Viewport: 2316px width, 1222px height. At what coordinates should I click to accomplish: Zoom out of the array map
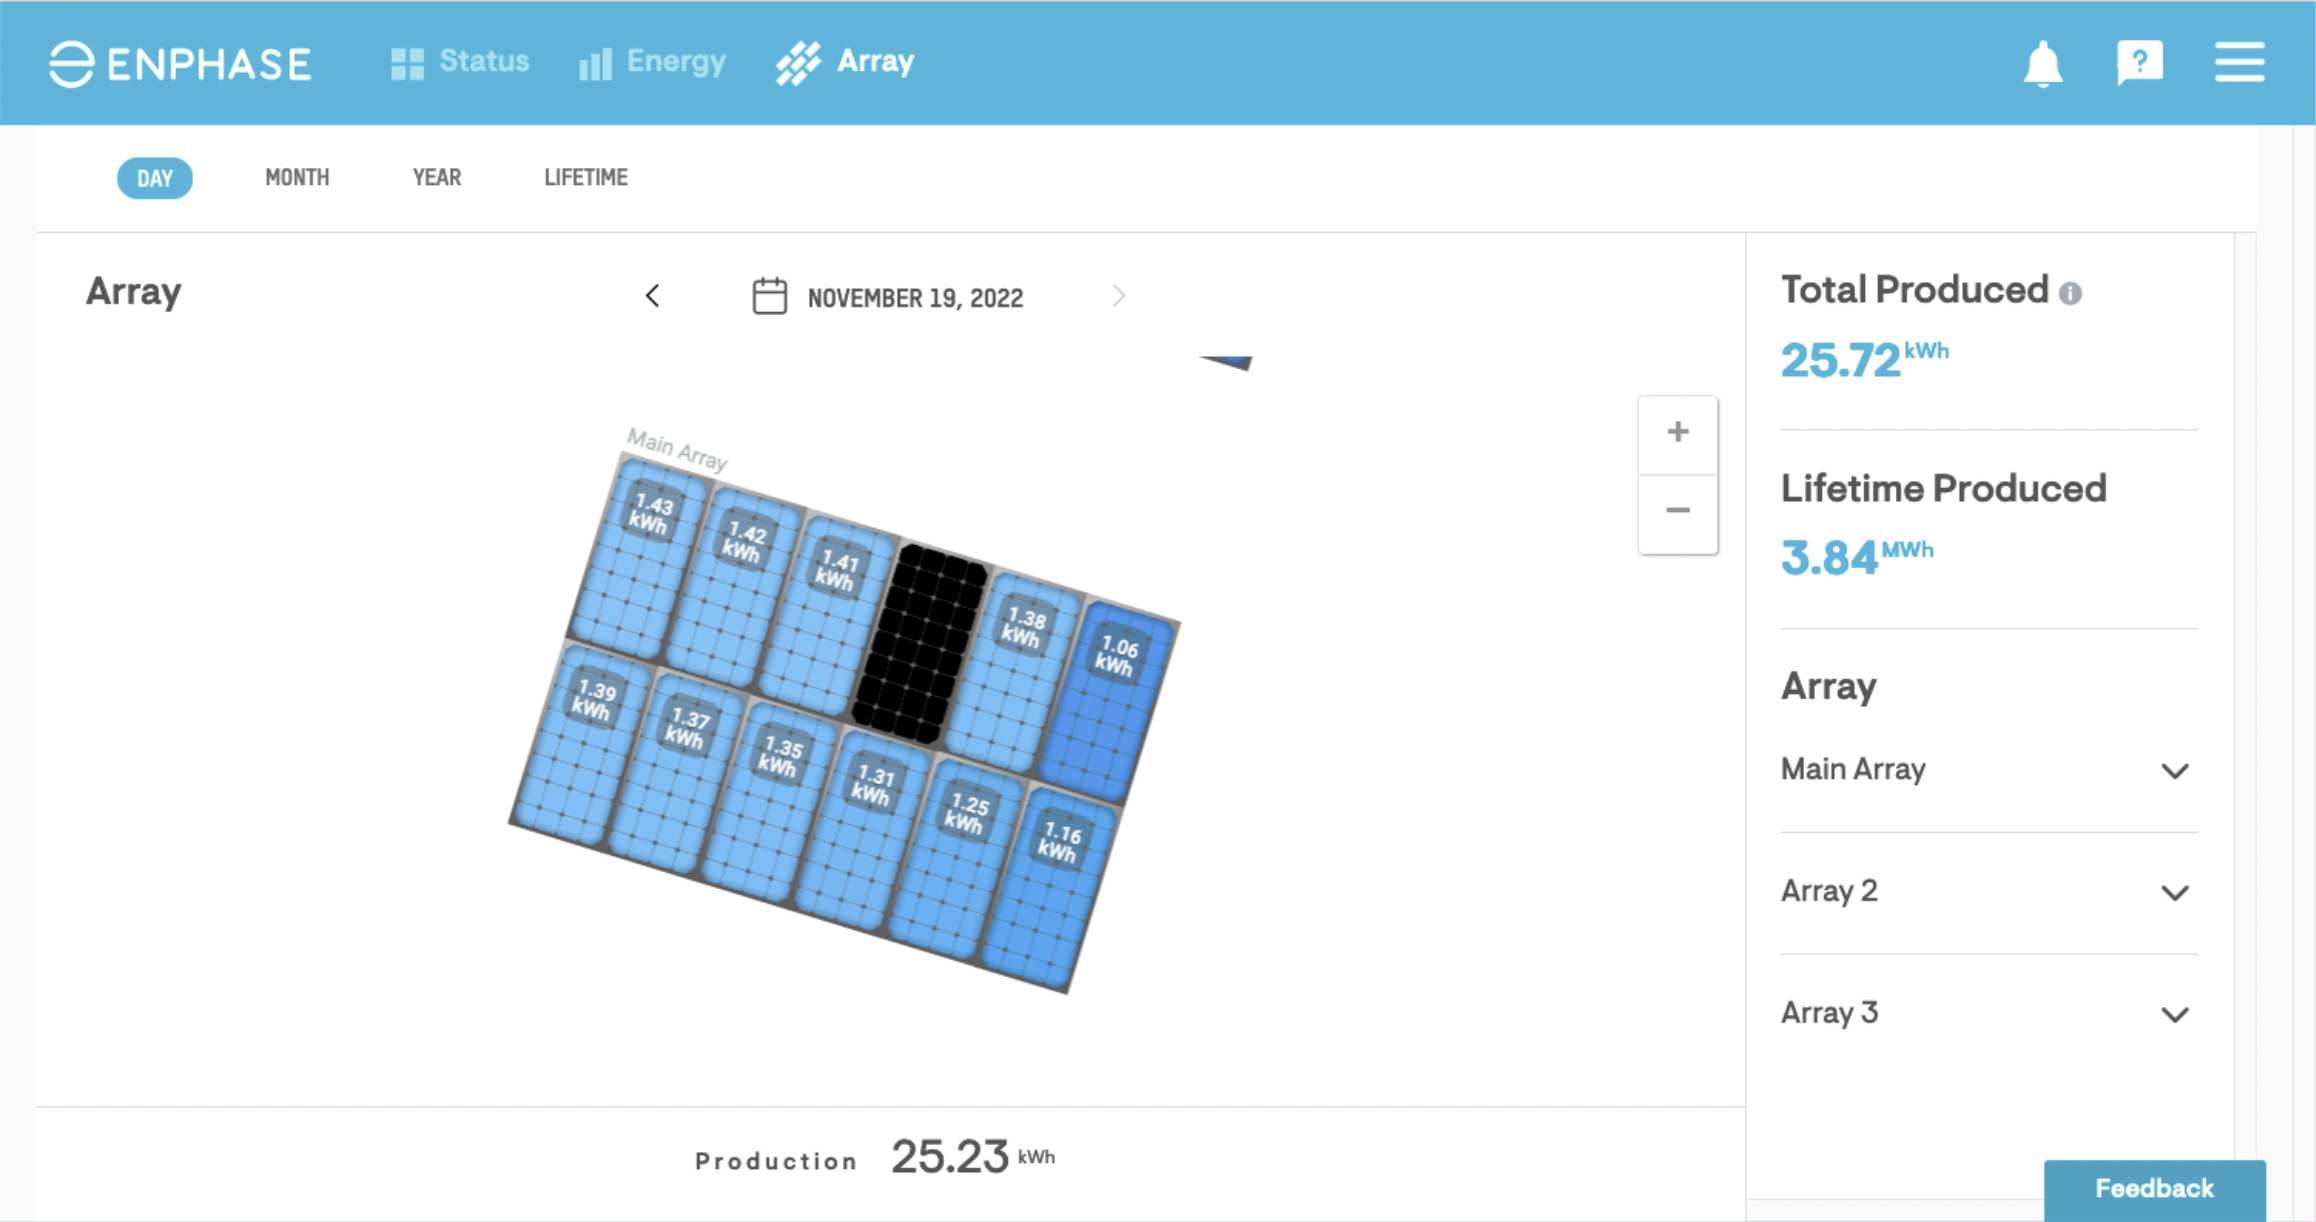1678,511
